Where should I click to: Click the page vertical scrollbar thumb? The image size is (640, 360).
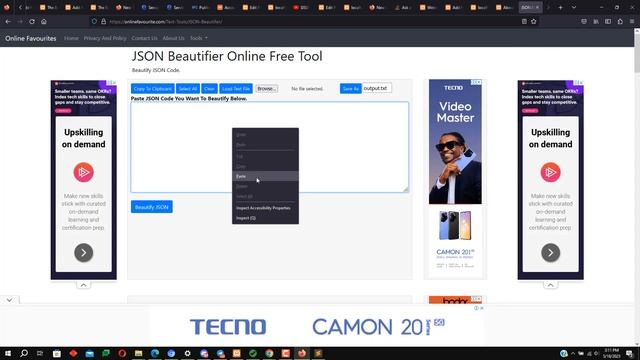637,53
